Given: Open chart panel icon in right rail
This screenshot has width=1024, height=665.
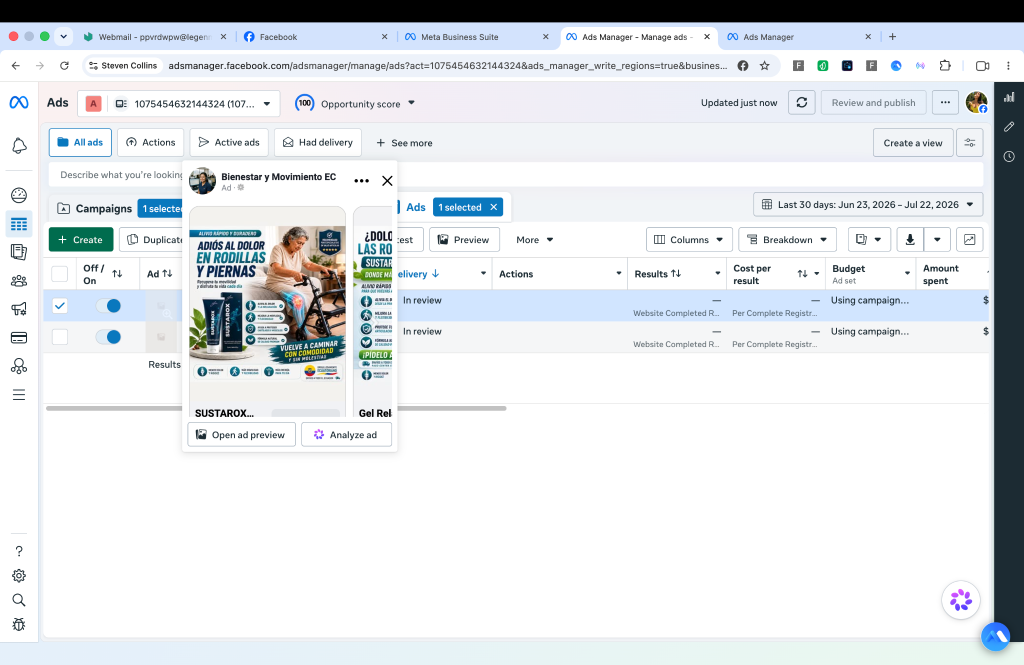Looking at the screenshot, I should click(x=1009, y=97).
